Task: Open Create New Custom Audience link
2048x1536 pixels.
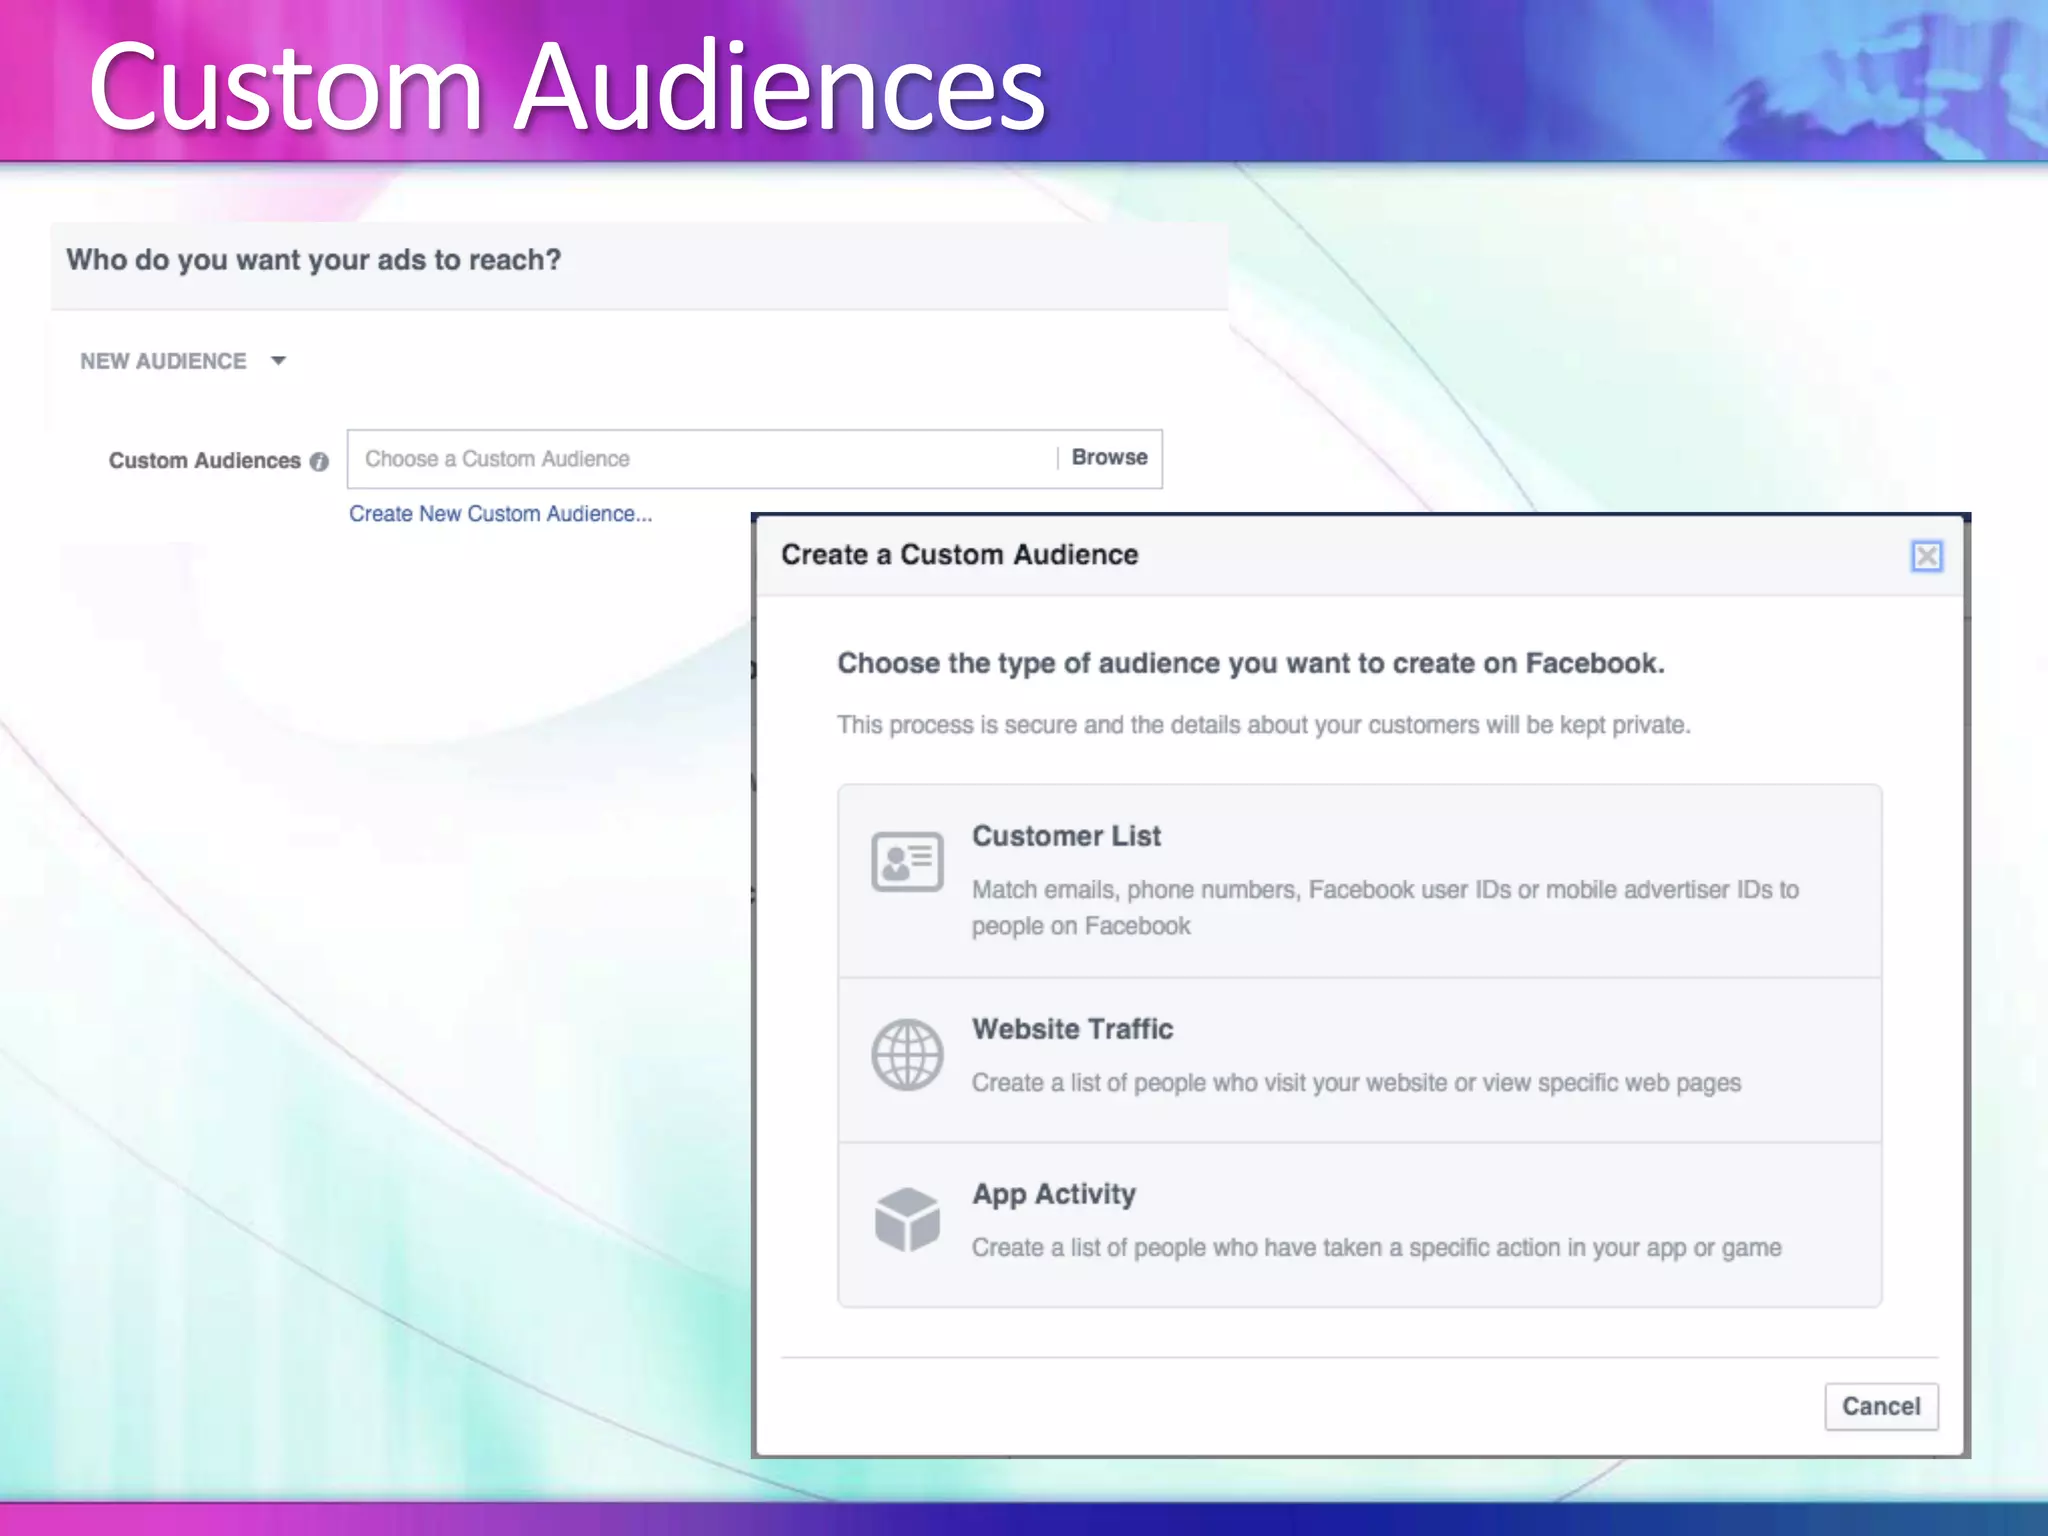Action: click(500, 514)
